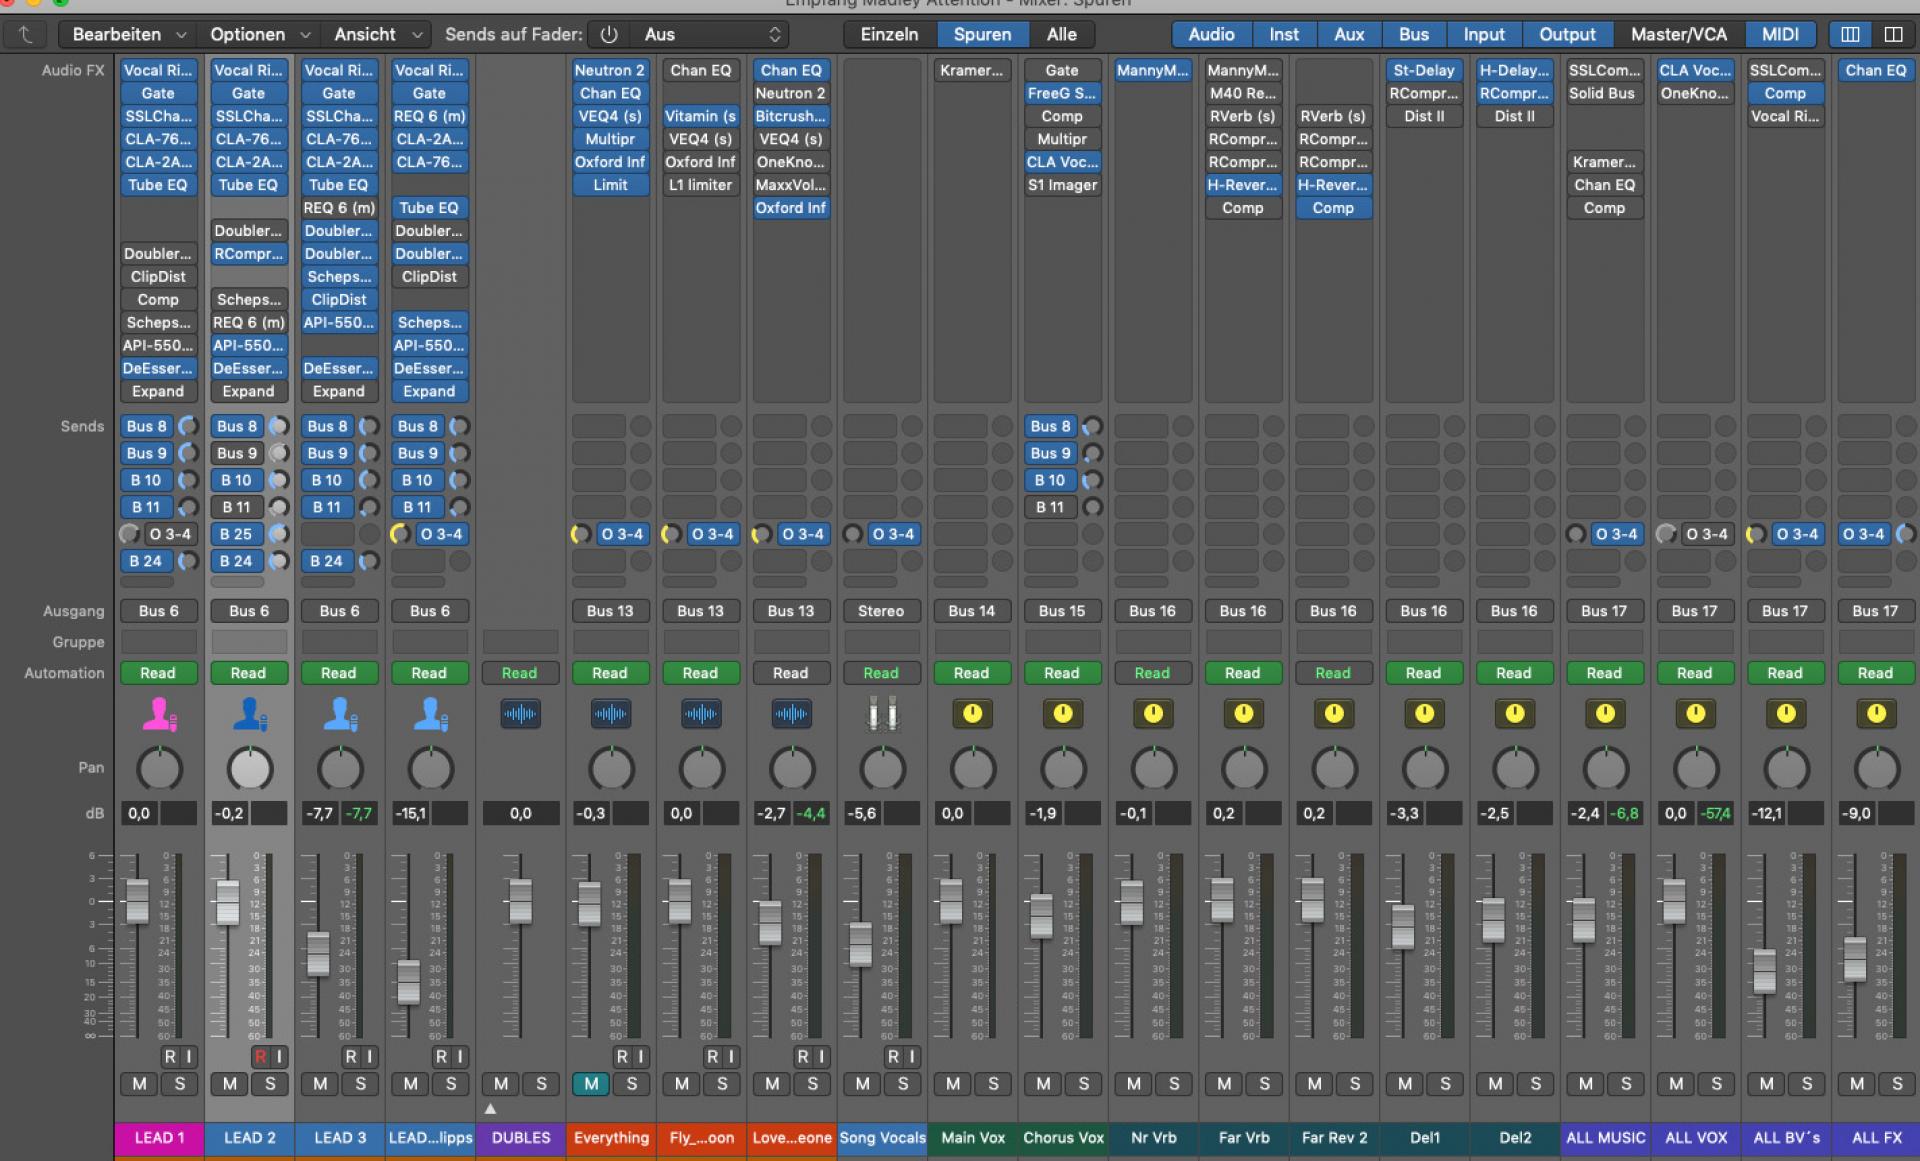
Task: Select the DUBLES track name label
Action: (x=521, y=1138)
